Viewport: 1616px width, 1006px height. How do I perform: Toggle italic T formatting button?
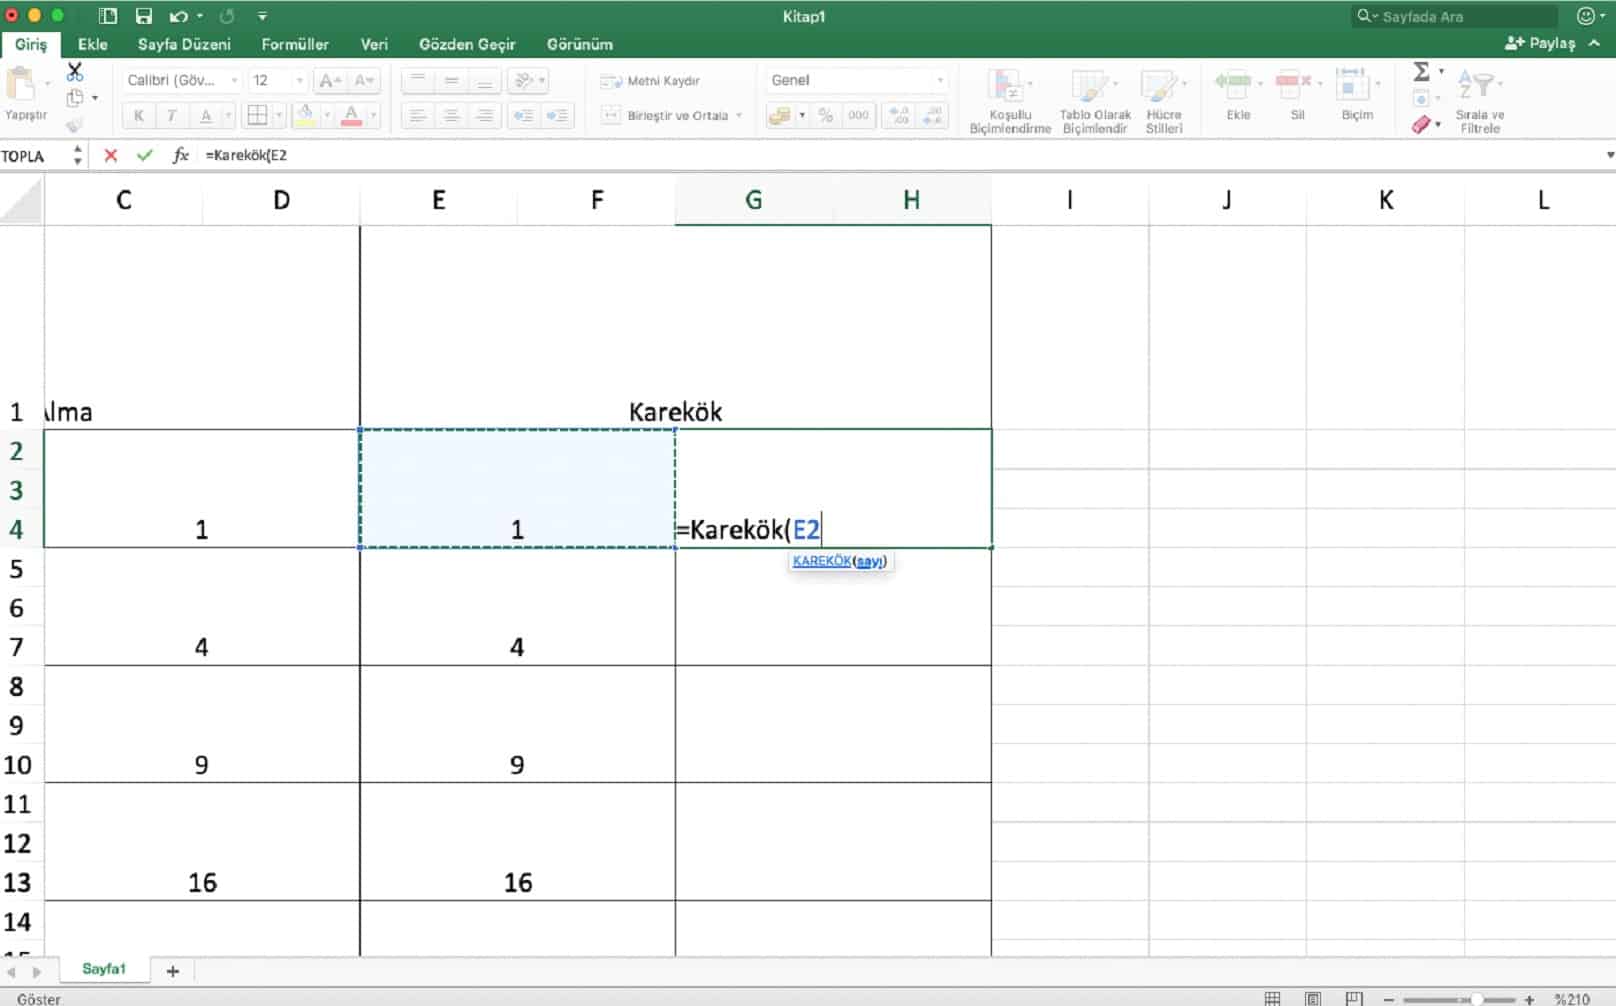coord(172,116)
